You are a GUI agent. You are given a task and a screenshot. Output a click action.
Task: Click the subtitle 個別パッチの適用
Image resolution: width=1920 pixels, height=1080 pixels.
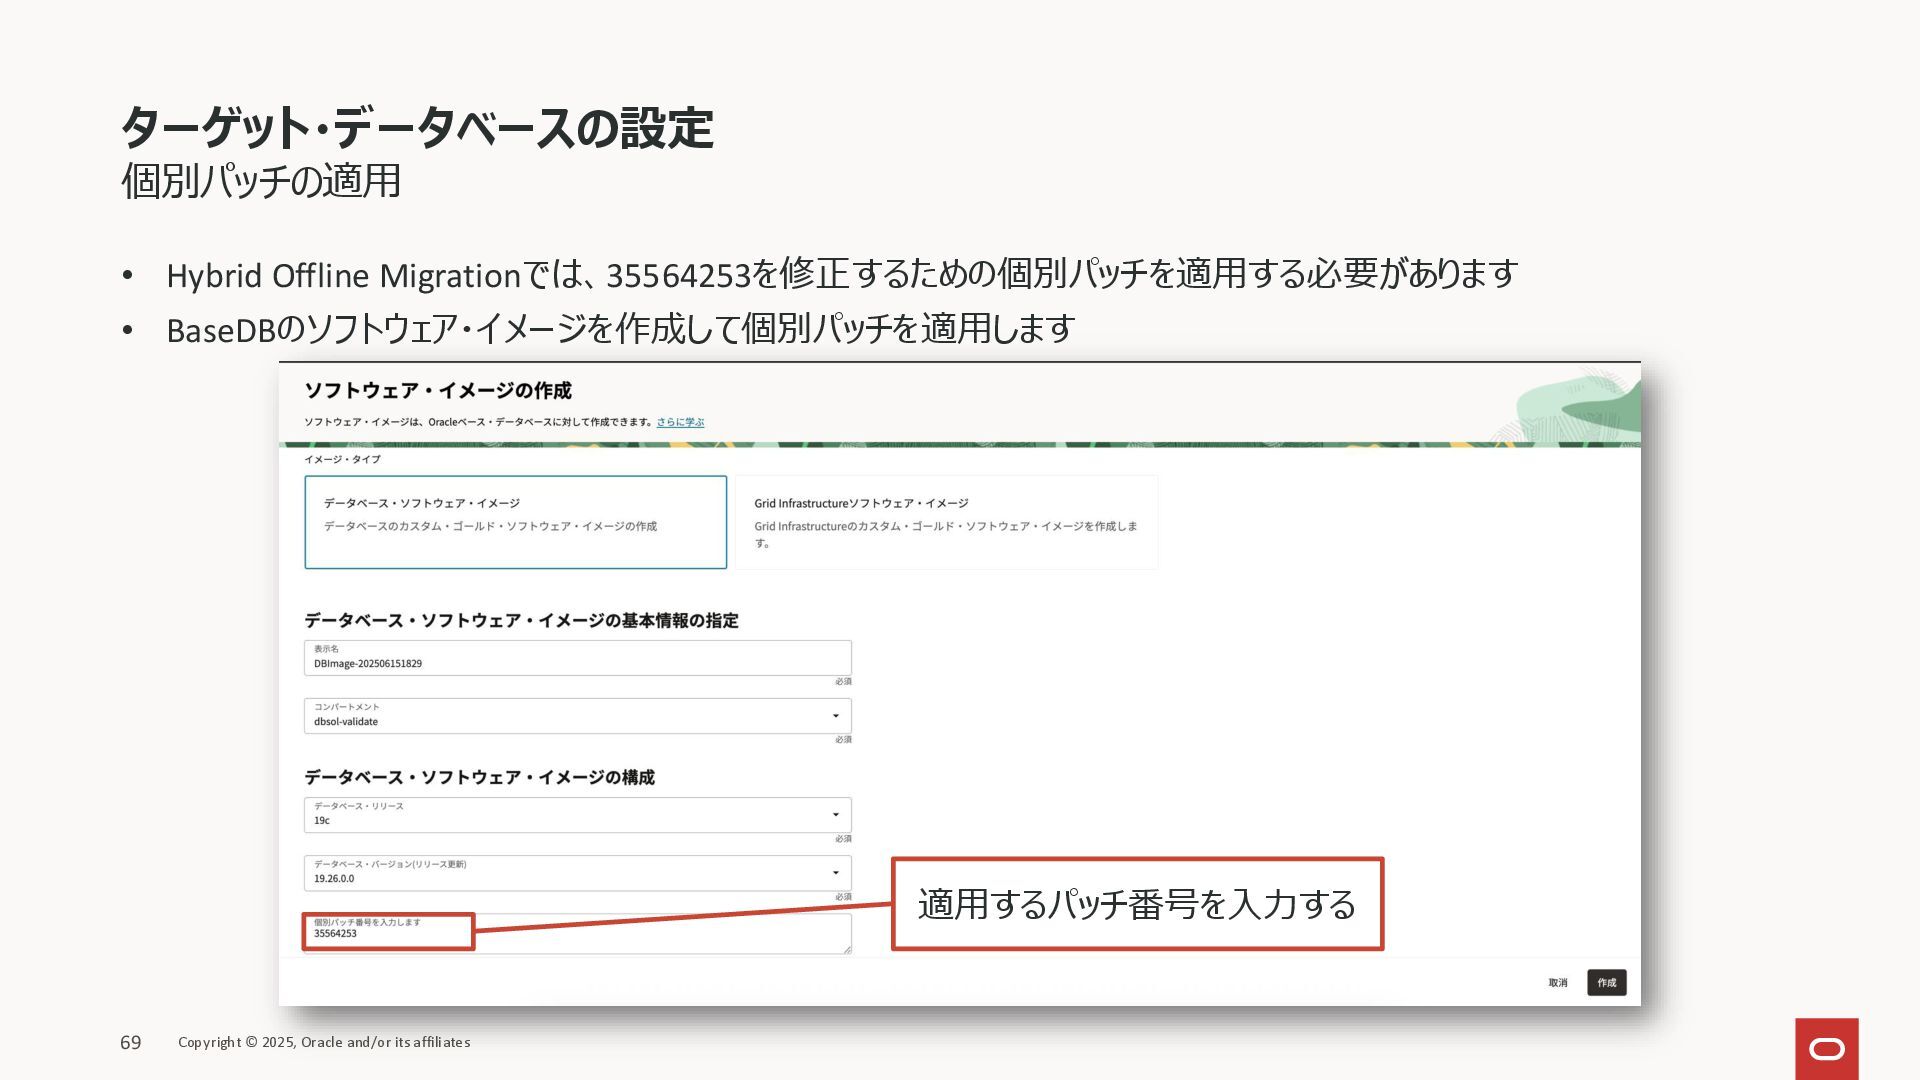click(x=261, y=181)
